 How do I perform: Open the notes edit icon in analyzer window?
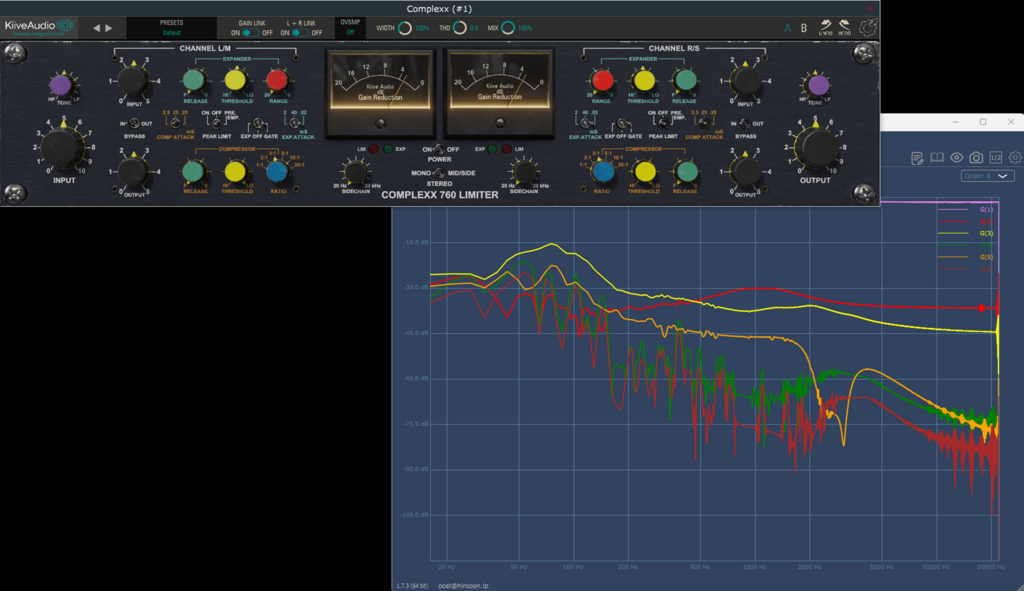tap(918, 157)
